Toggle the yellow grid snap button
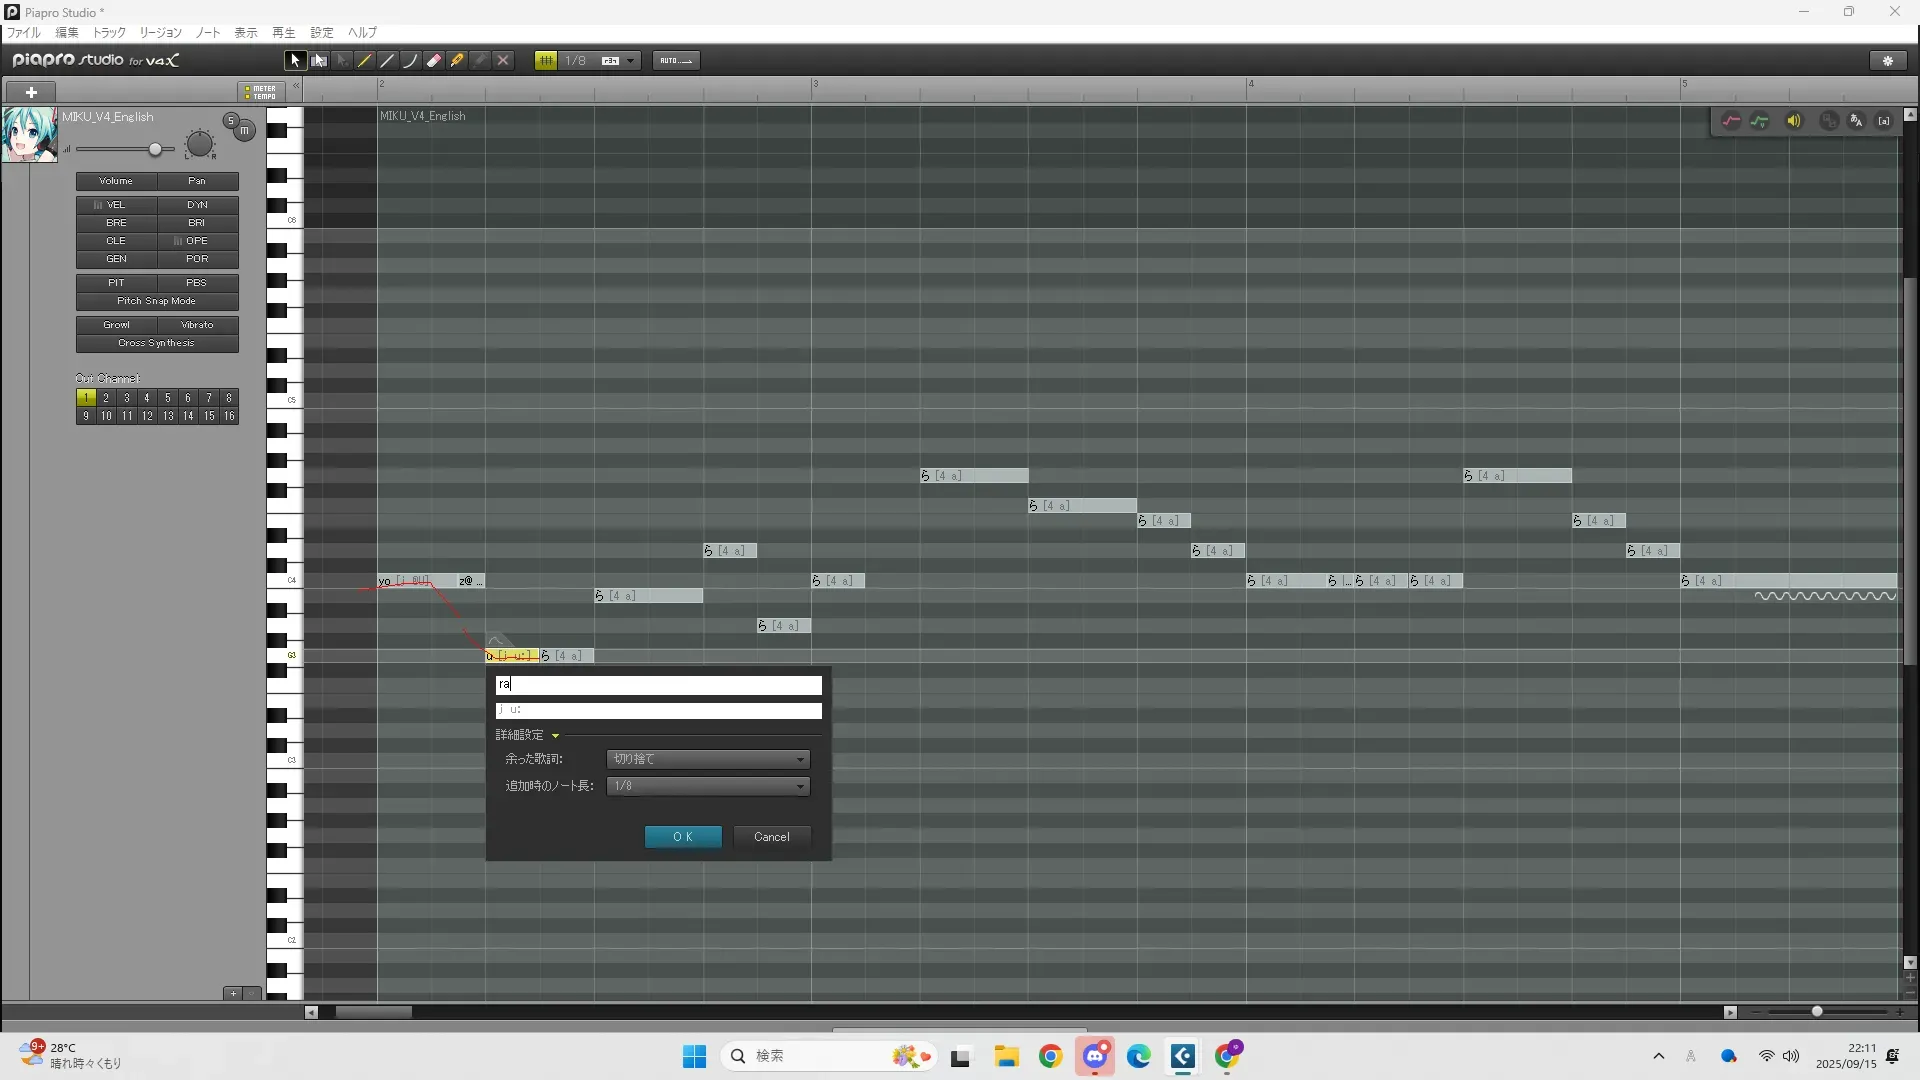 click(546, 61)
